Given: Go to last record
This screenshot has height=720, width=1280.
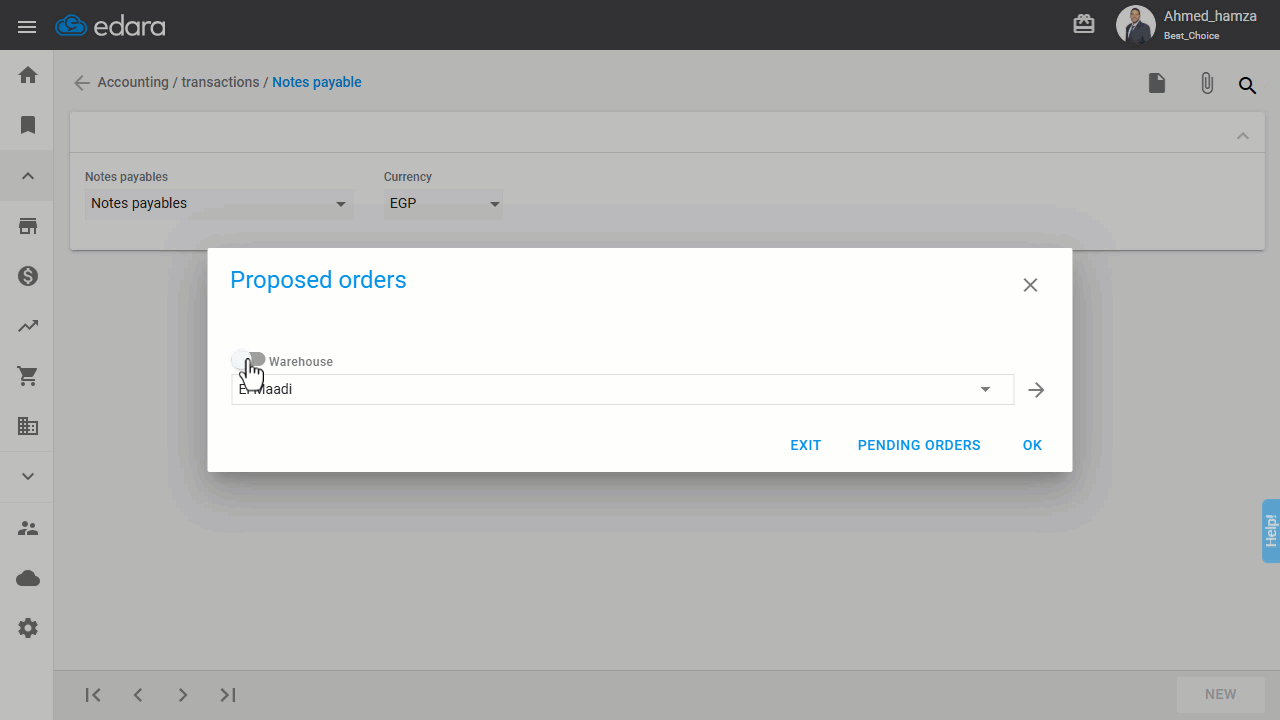Looking at the screenshot, I should (228, 695).
